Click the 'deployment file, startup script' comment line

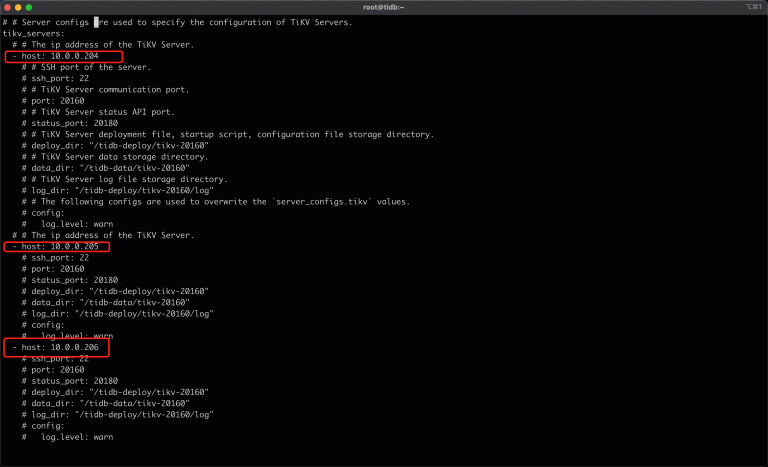[x=228, y=134]
